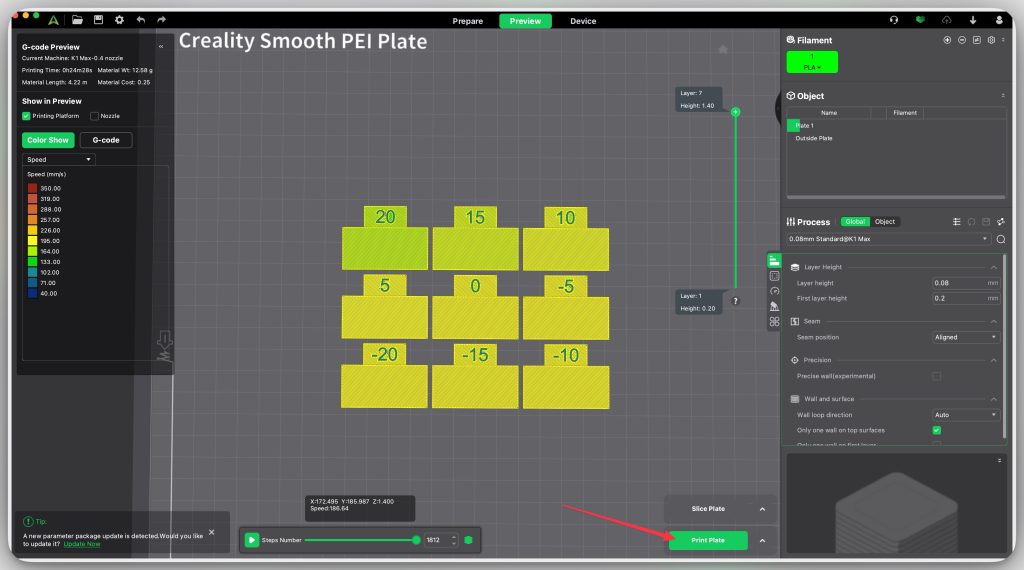Image resolution: width=1024 pixels, height=570 pixels.
Task: Play the steps preview animation
Action: [252, 540]
